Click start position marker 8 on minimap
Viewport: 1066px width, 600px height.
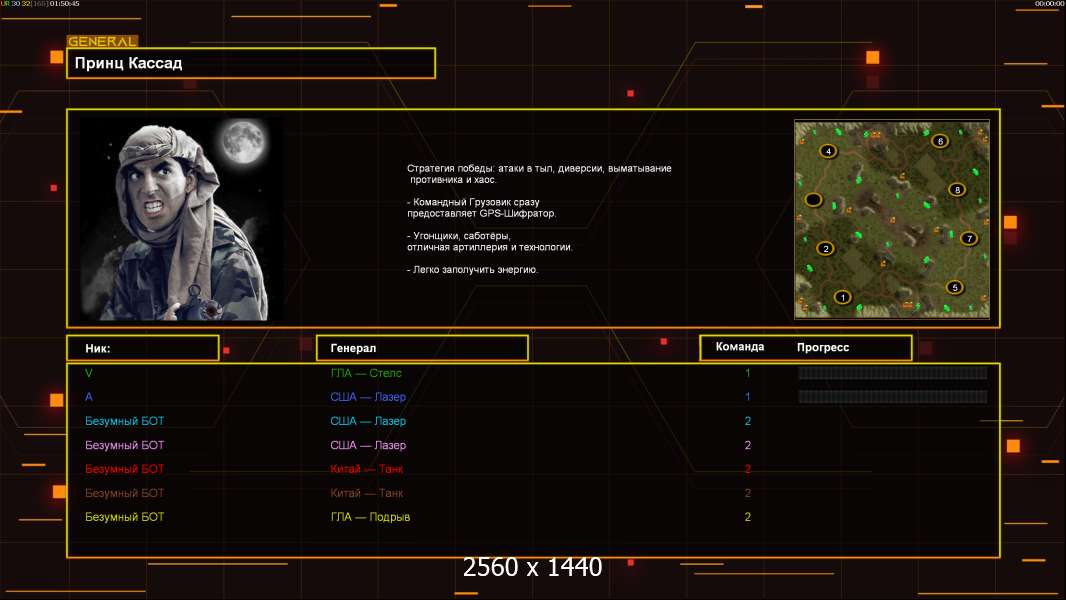[x=957, y=189]
